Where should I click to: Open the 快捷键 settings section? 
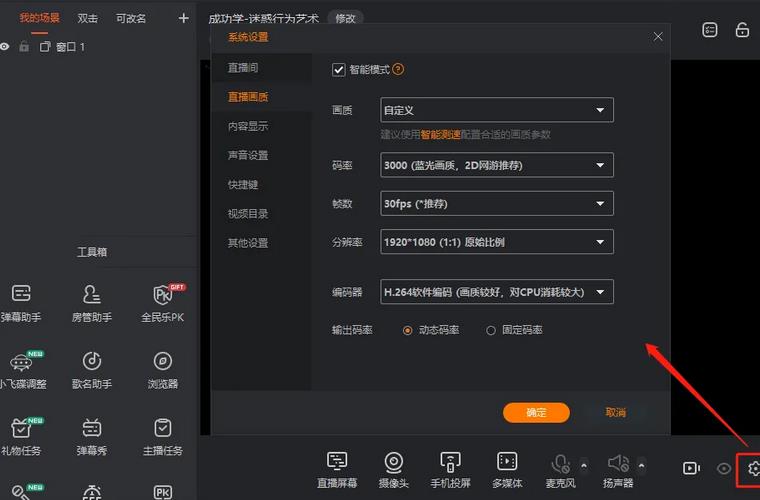(x=243, y=185)
